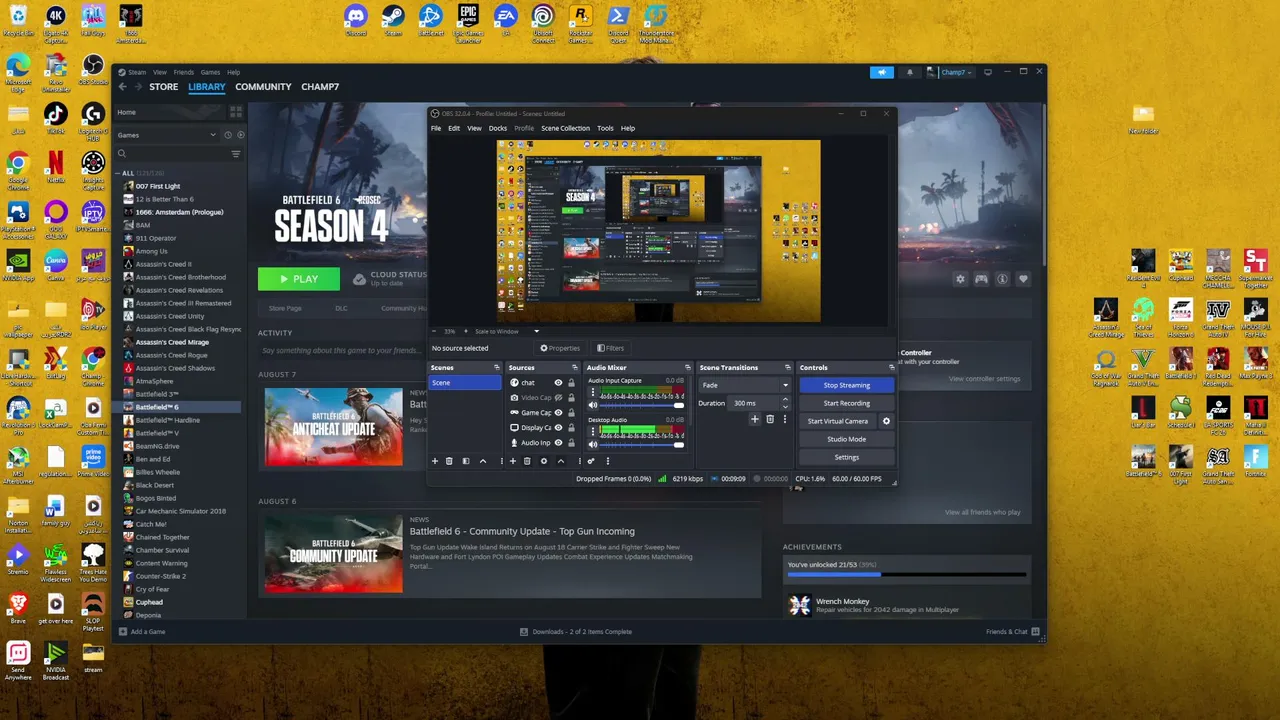
Task: Show recent games clock filter in Steam
Action: click(228, 135)
